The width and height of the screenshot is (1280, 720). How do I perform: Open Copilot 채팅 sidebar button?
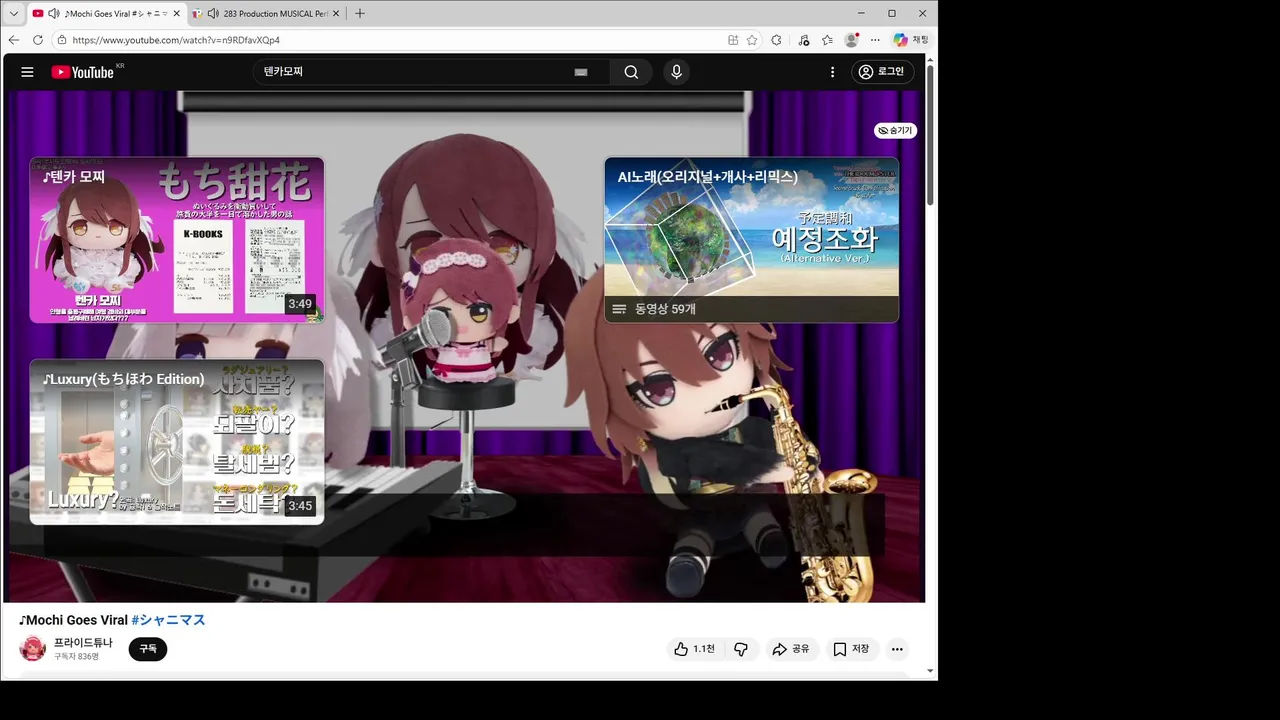(911, 40)
